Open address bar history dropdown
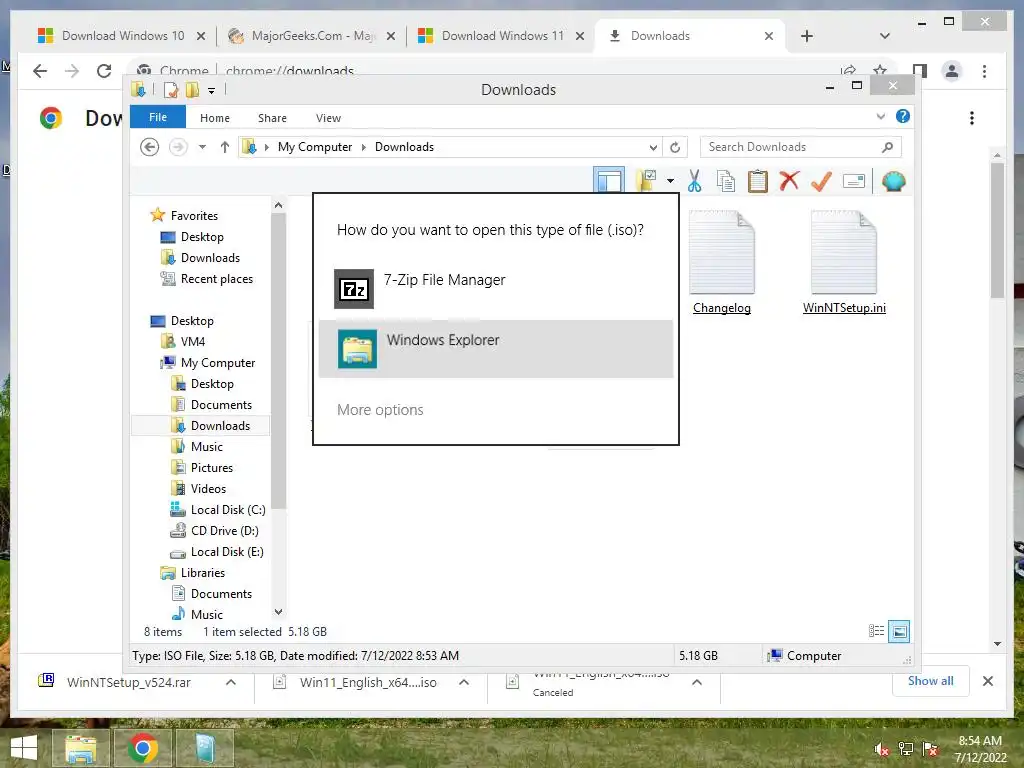The width and height of the screenshot is (1024, 768). pos(652,148)
